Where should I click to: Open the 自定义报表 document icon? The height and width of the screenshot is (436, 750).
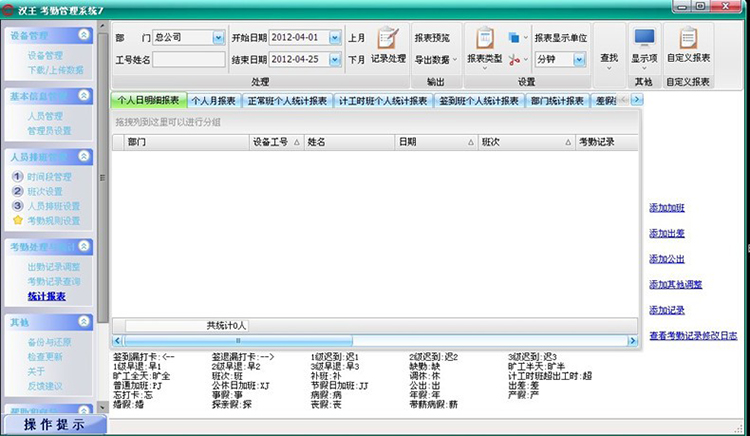click(x=688, y=38)
